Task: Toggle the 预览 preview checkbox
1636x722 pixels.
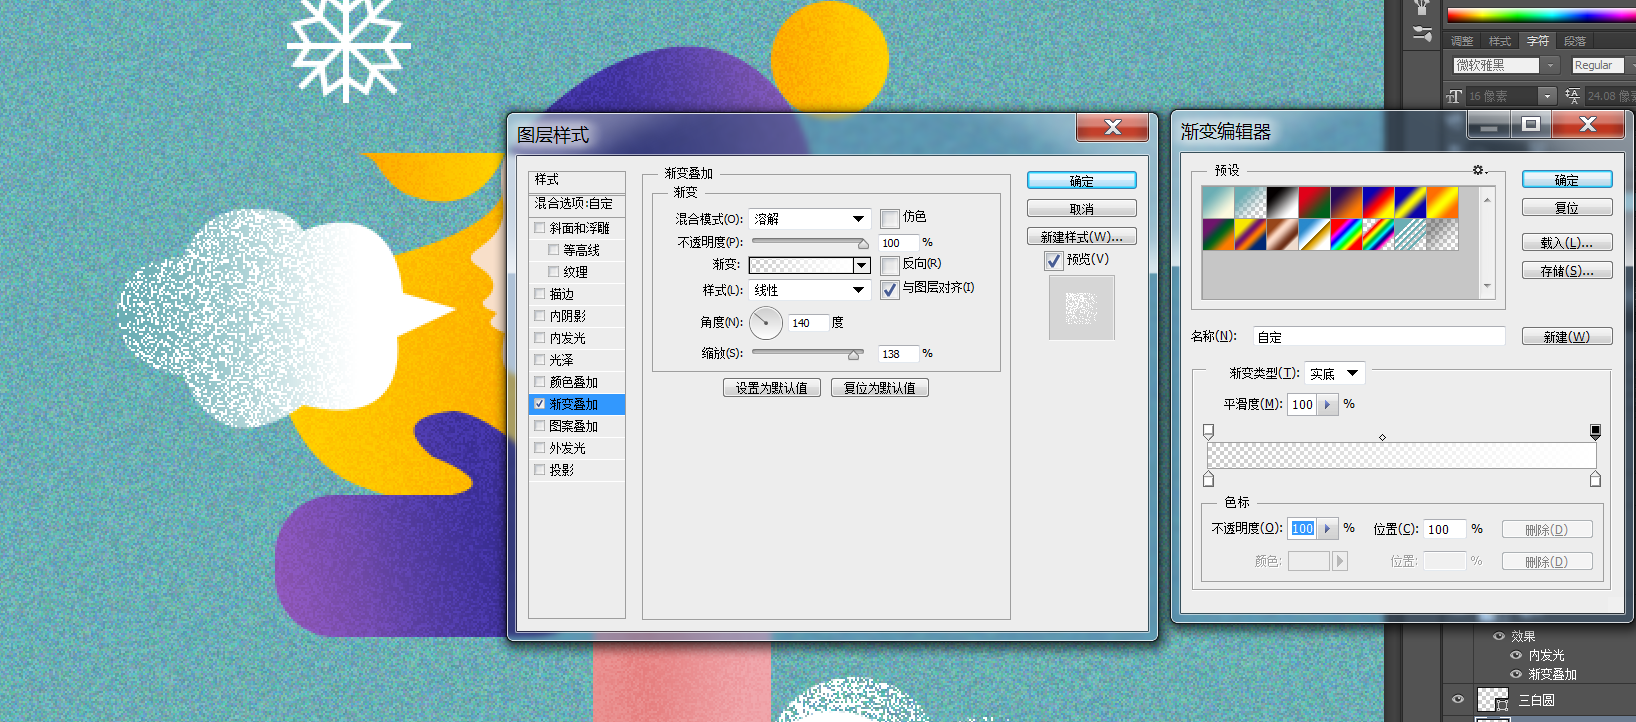Action: click(x=1053, y=260)
